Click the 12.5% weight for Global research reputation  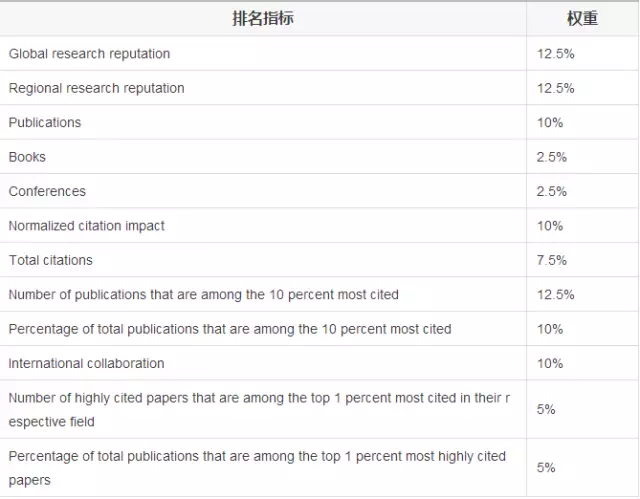tap(555, 54)
